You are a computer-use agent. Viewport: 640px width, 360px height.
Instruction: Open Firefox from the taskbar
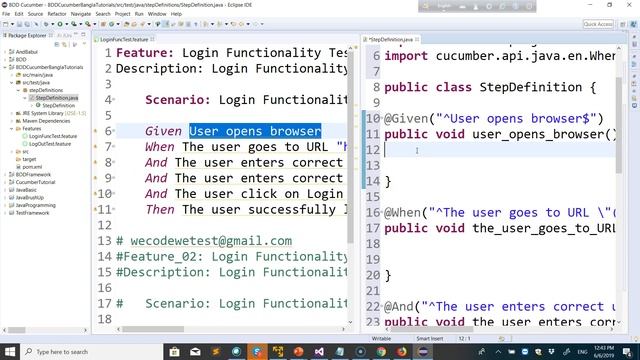pyautogui.click(x=402, y=351)
